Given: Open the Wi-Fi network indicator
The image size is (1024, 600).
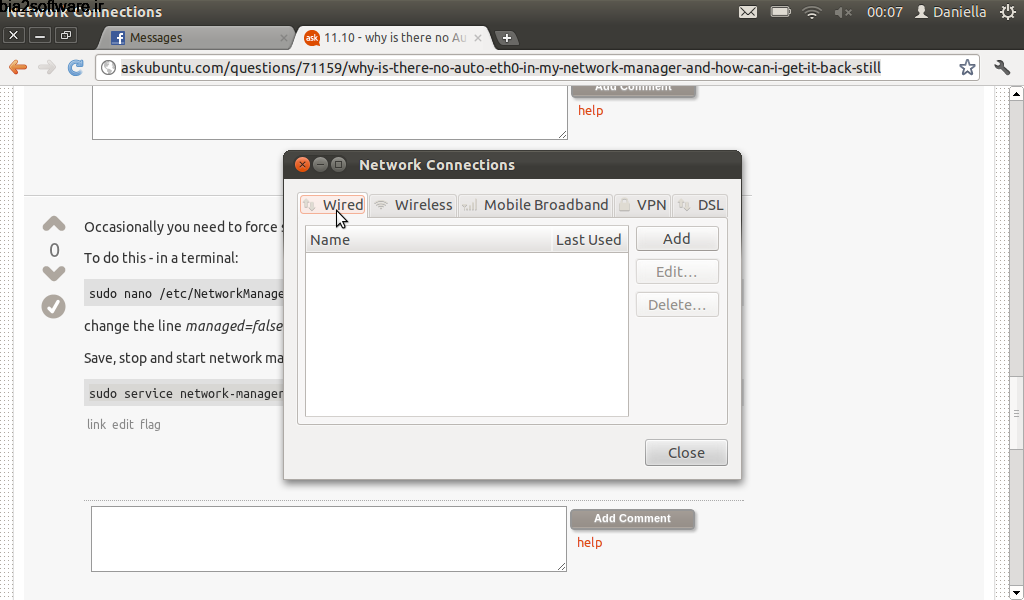Looking at the screenshot, I should (x=811, y=12).
